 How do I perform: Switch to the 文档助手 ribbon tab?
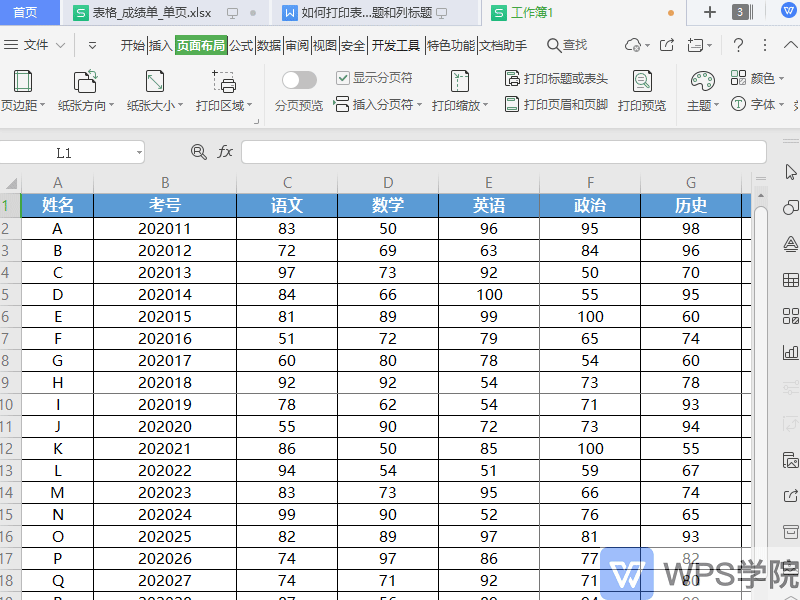503,45
